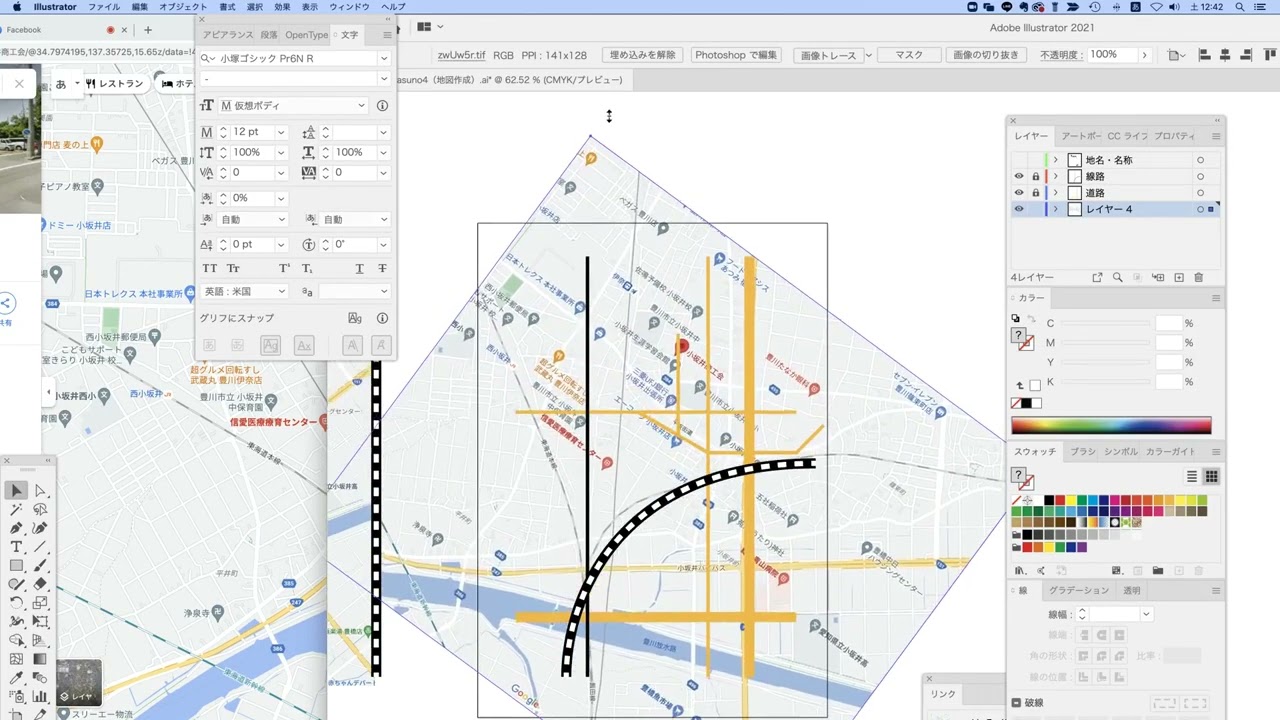Click the create new layer icon
Viewport: 1280px width, 720px height.
point(1179,277)
